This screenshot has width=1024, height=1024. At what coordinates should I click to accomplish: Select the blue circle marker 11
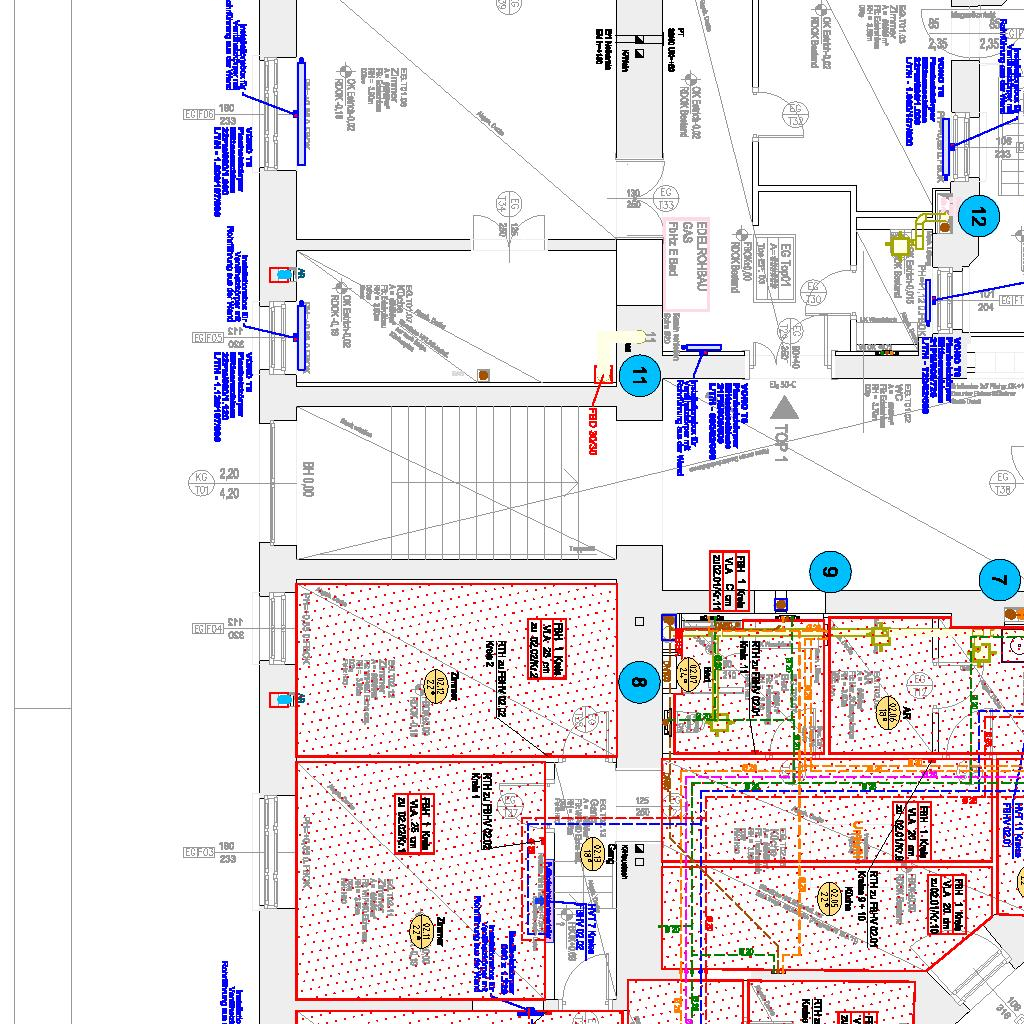(x=640, y=376)
